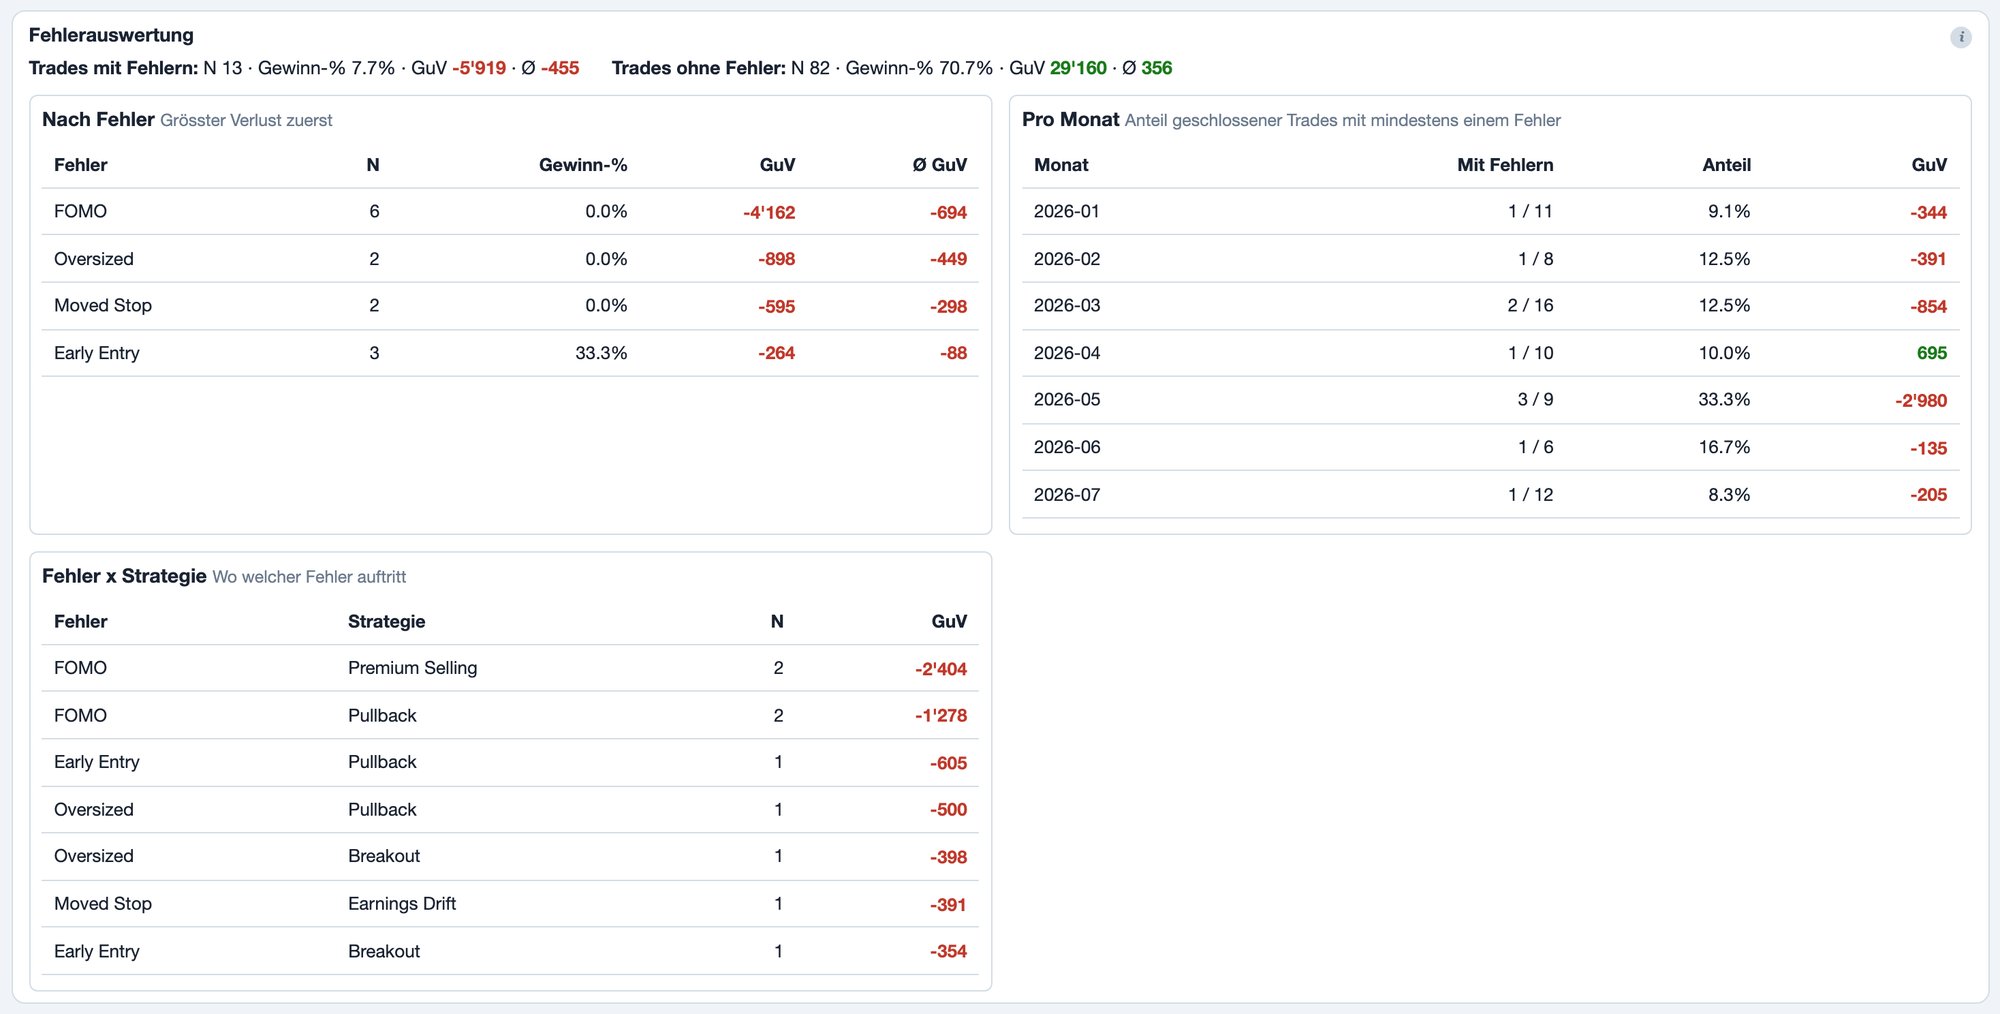Click the Ø GuV column header
This screenshot has width=2000, height=1014.
[x=939, y=165]
